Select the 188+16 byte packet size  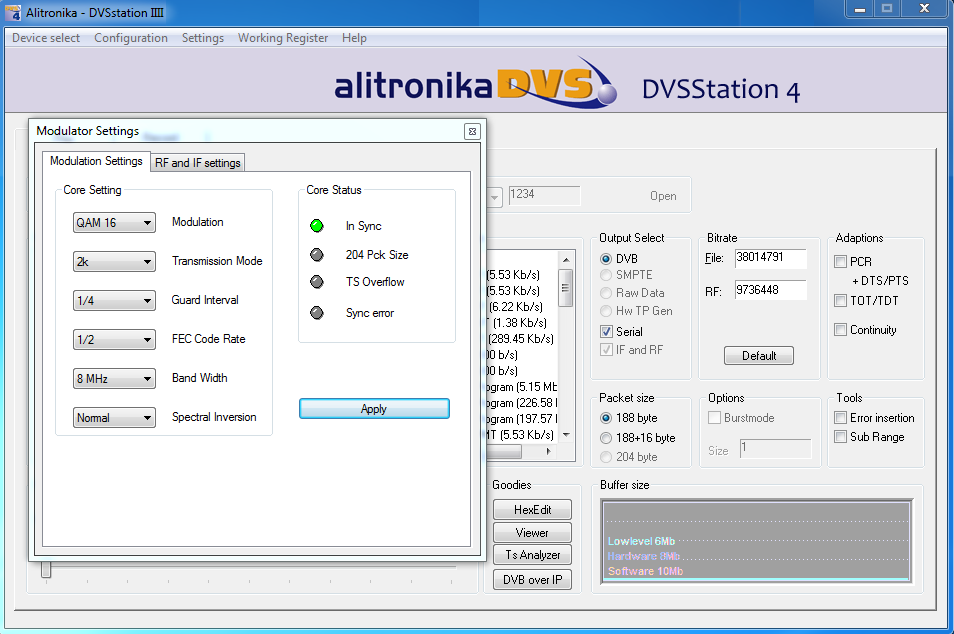(x=607, y=438)
